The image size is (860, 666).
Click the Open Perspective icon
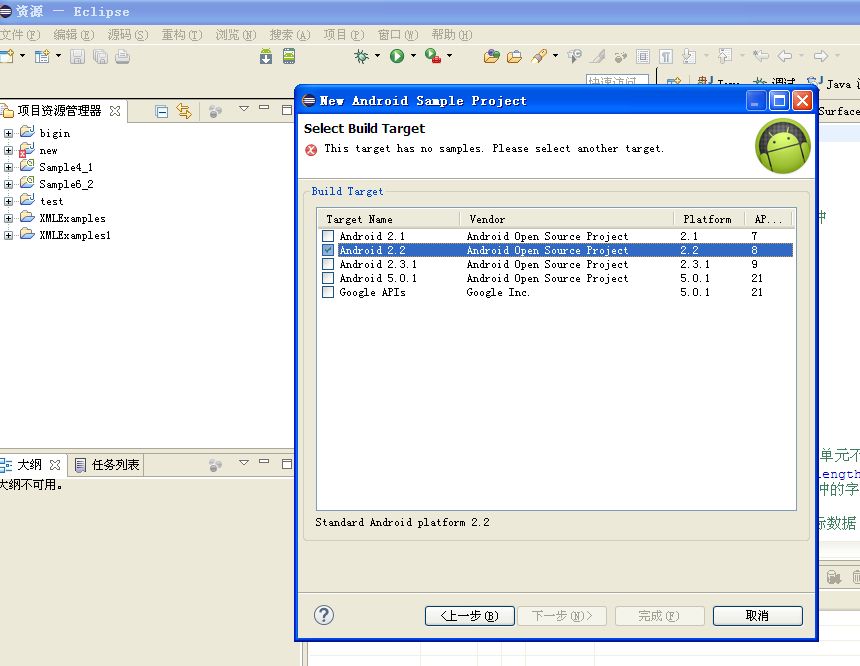[x=674, y=82]
